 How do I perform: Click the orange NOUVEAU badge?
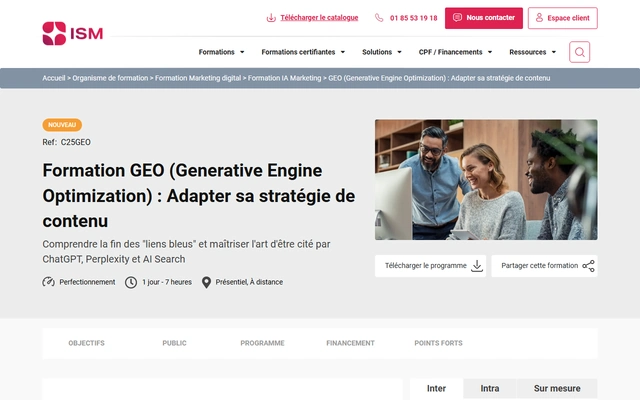point(62,125)
